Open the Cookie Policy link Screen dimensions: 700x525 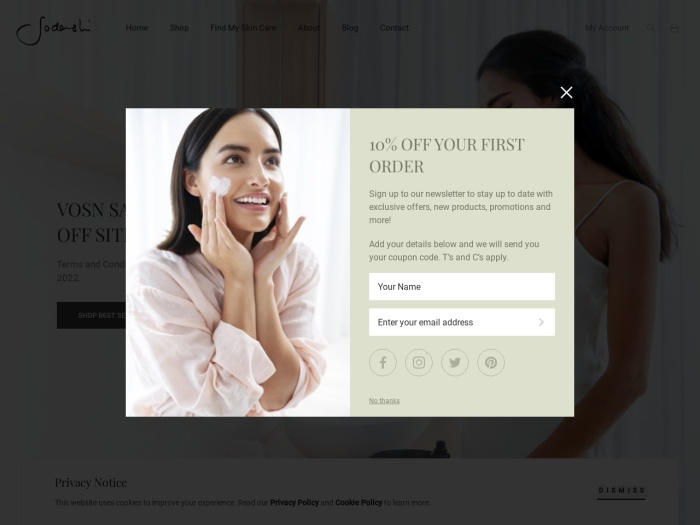tap(358, 502)
